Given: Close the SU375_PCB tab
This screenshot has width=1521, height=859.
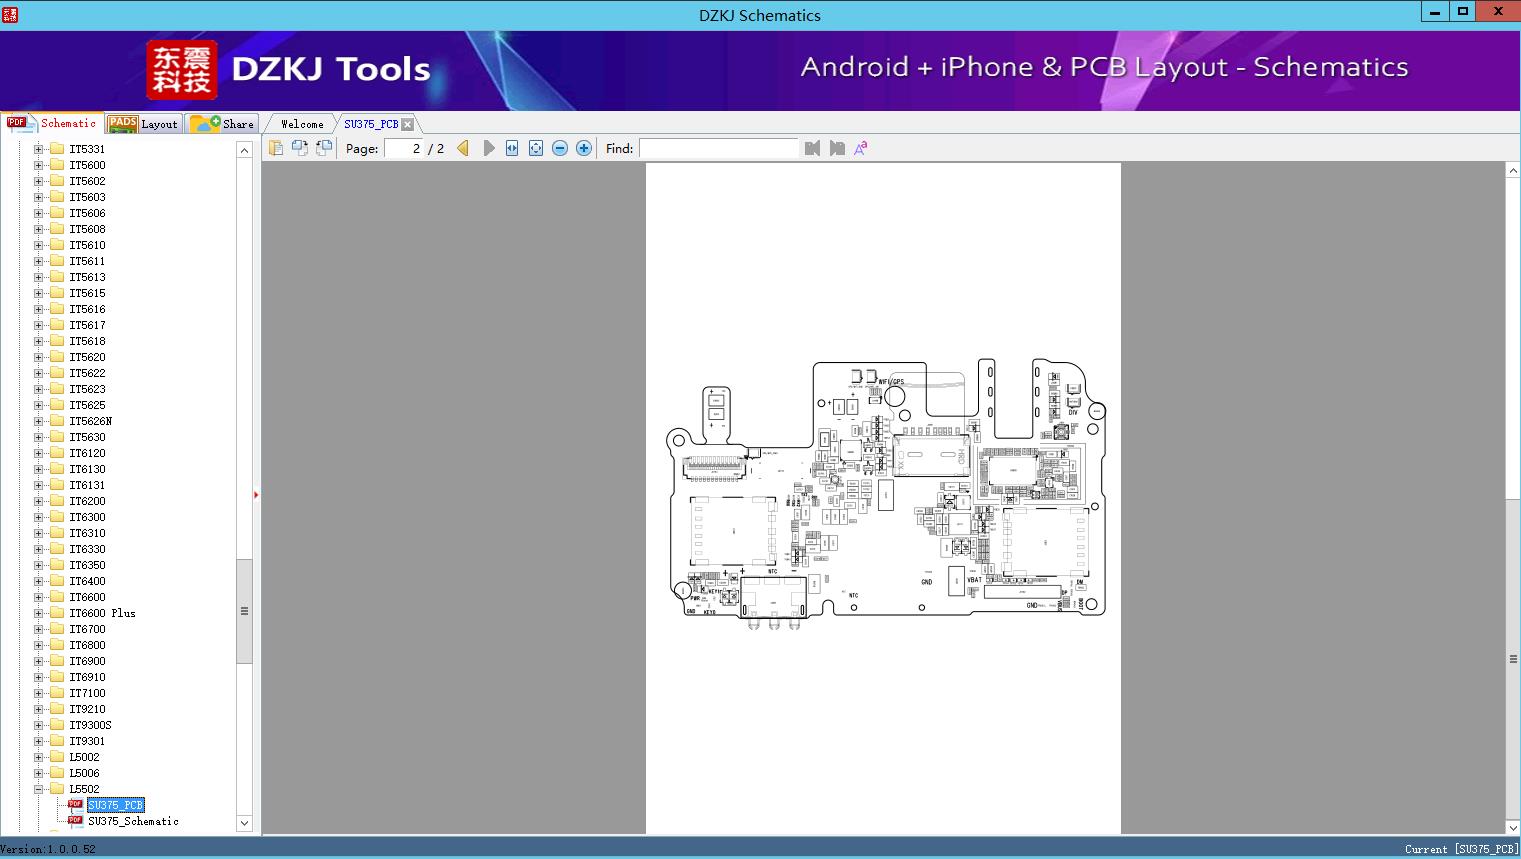Looking at the screenshot, I should [x=407, y=124].
